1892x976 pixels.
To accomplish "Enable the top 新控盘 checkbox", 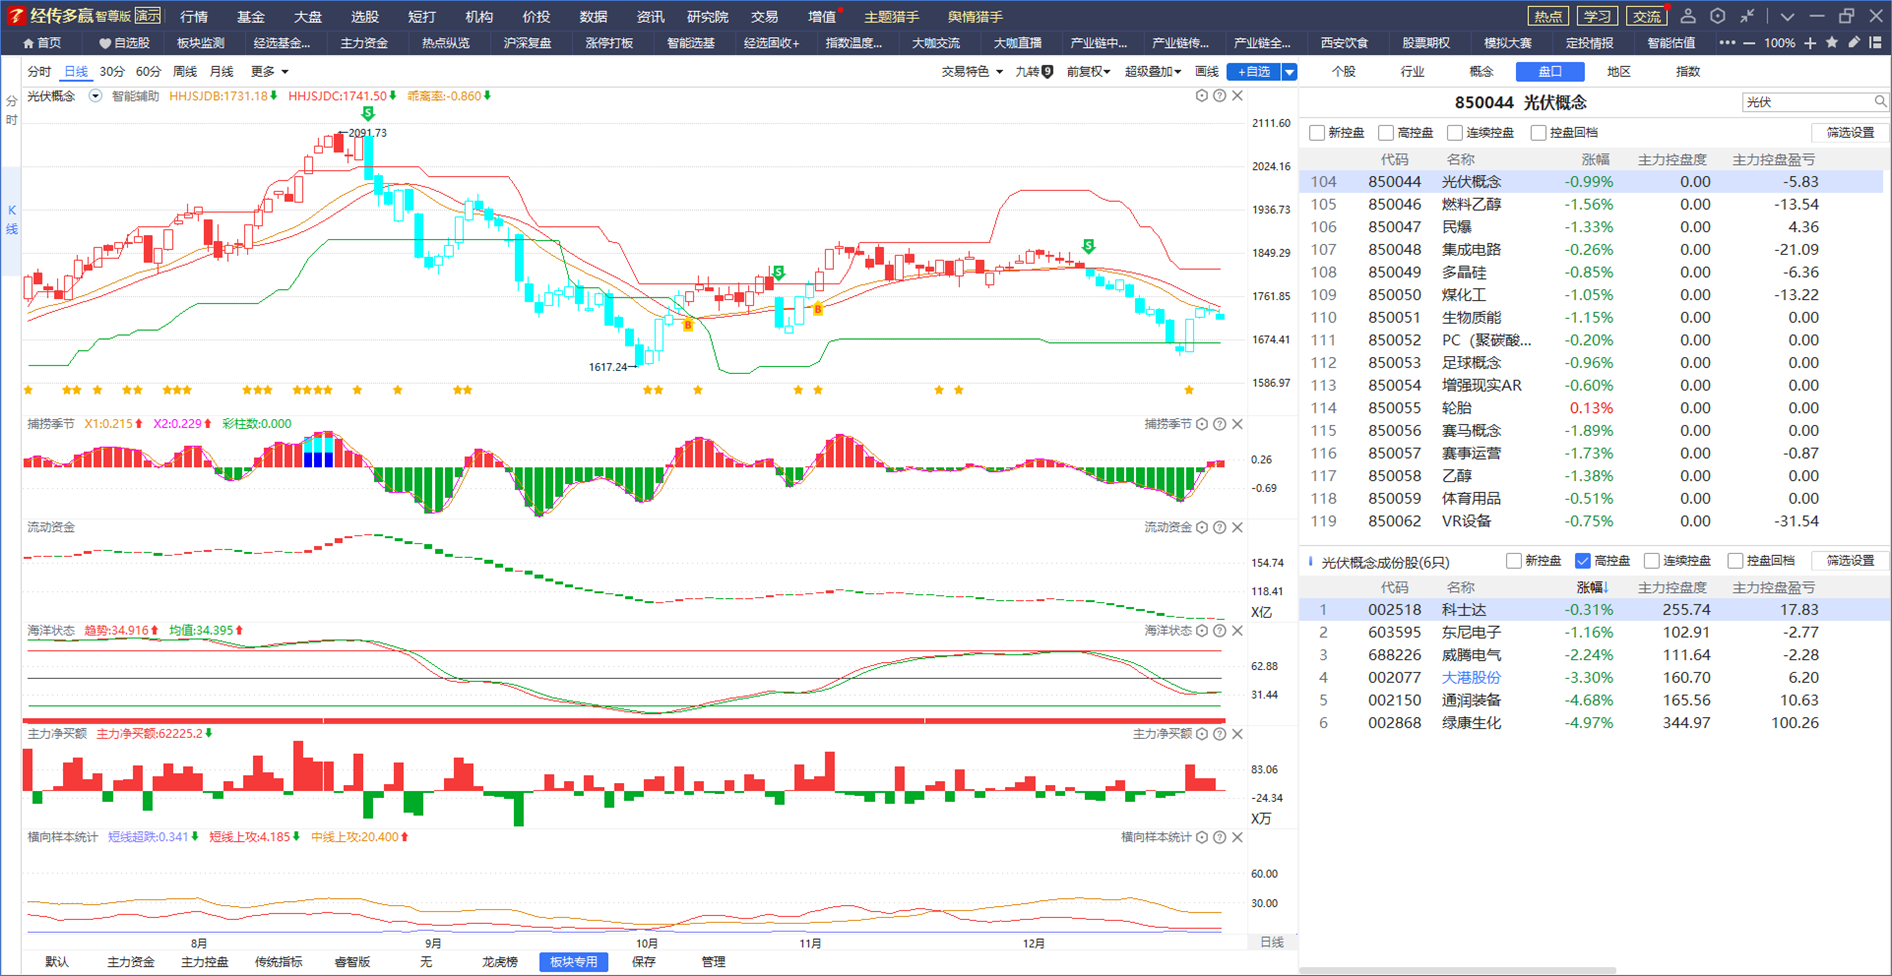I will point(1317,133).
